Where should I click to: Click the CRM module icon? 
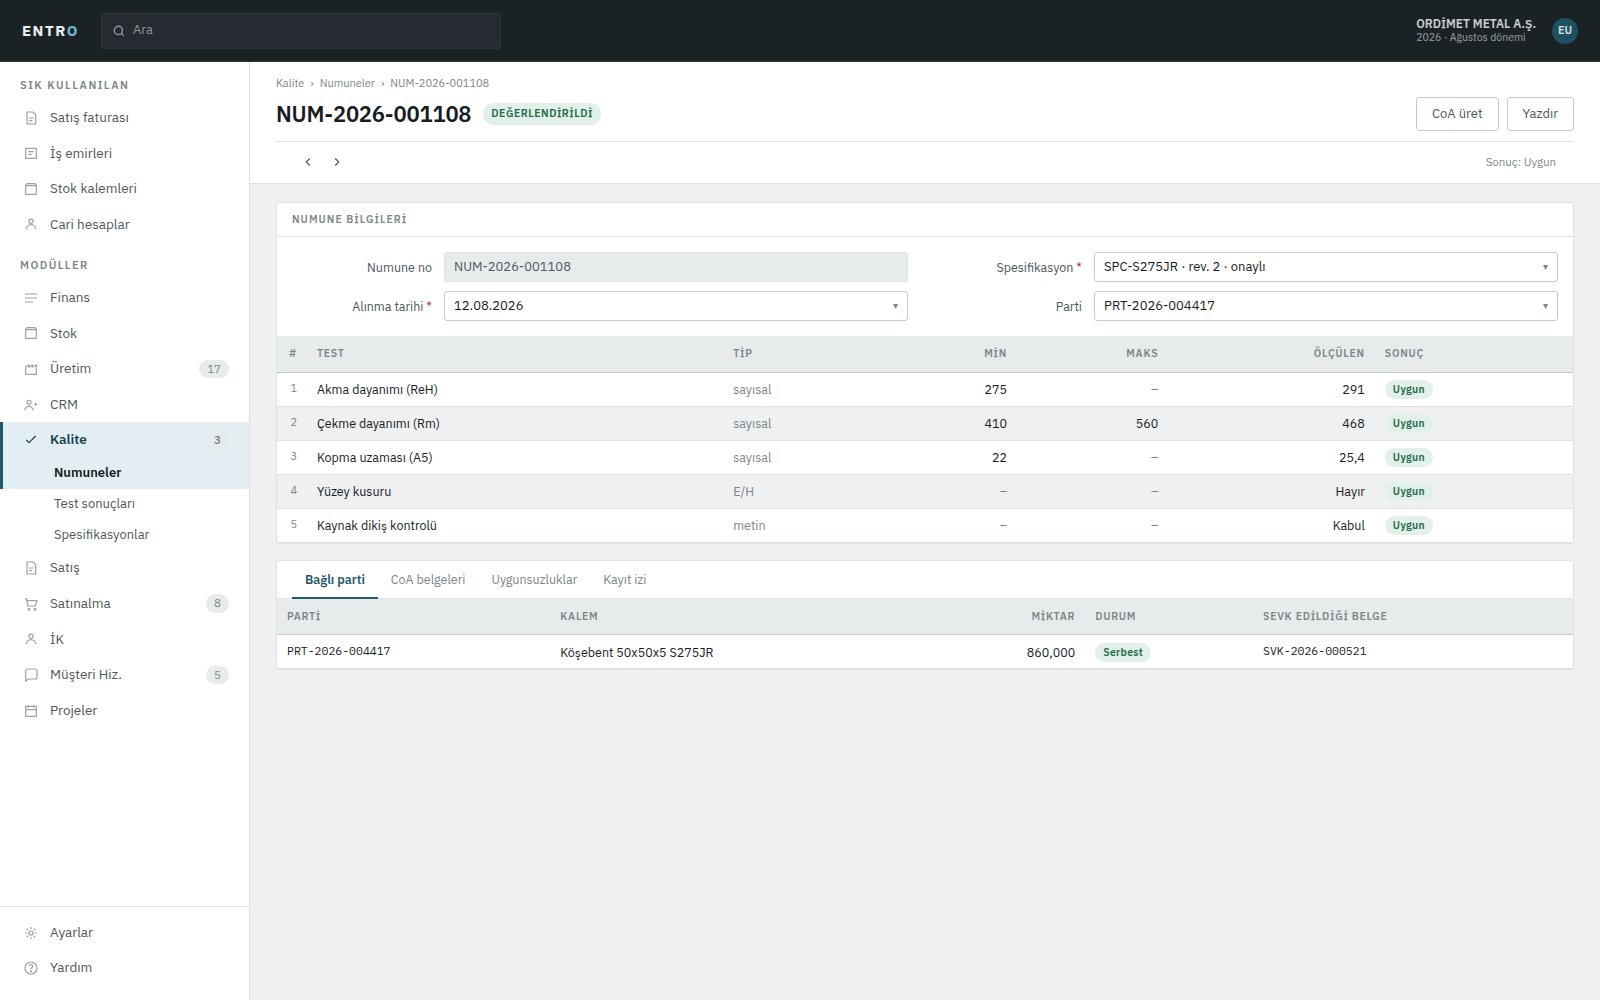(x=31, y=405)
